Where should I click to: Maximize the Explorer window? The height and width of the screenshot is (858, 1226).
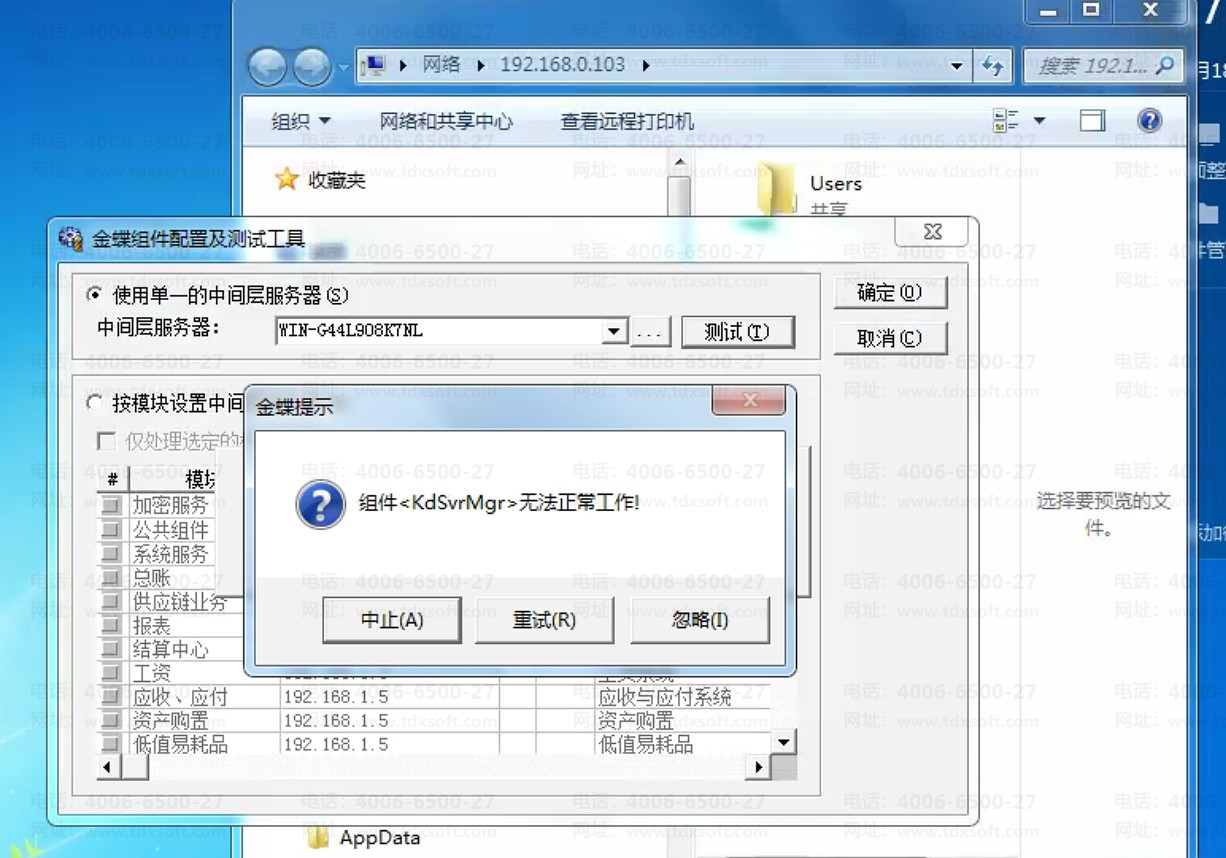click(1091, 11)
